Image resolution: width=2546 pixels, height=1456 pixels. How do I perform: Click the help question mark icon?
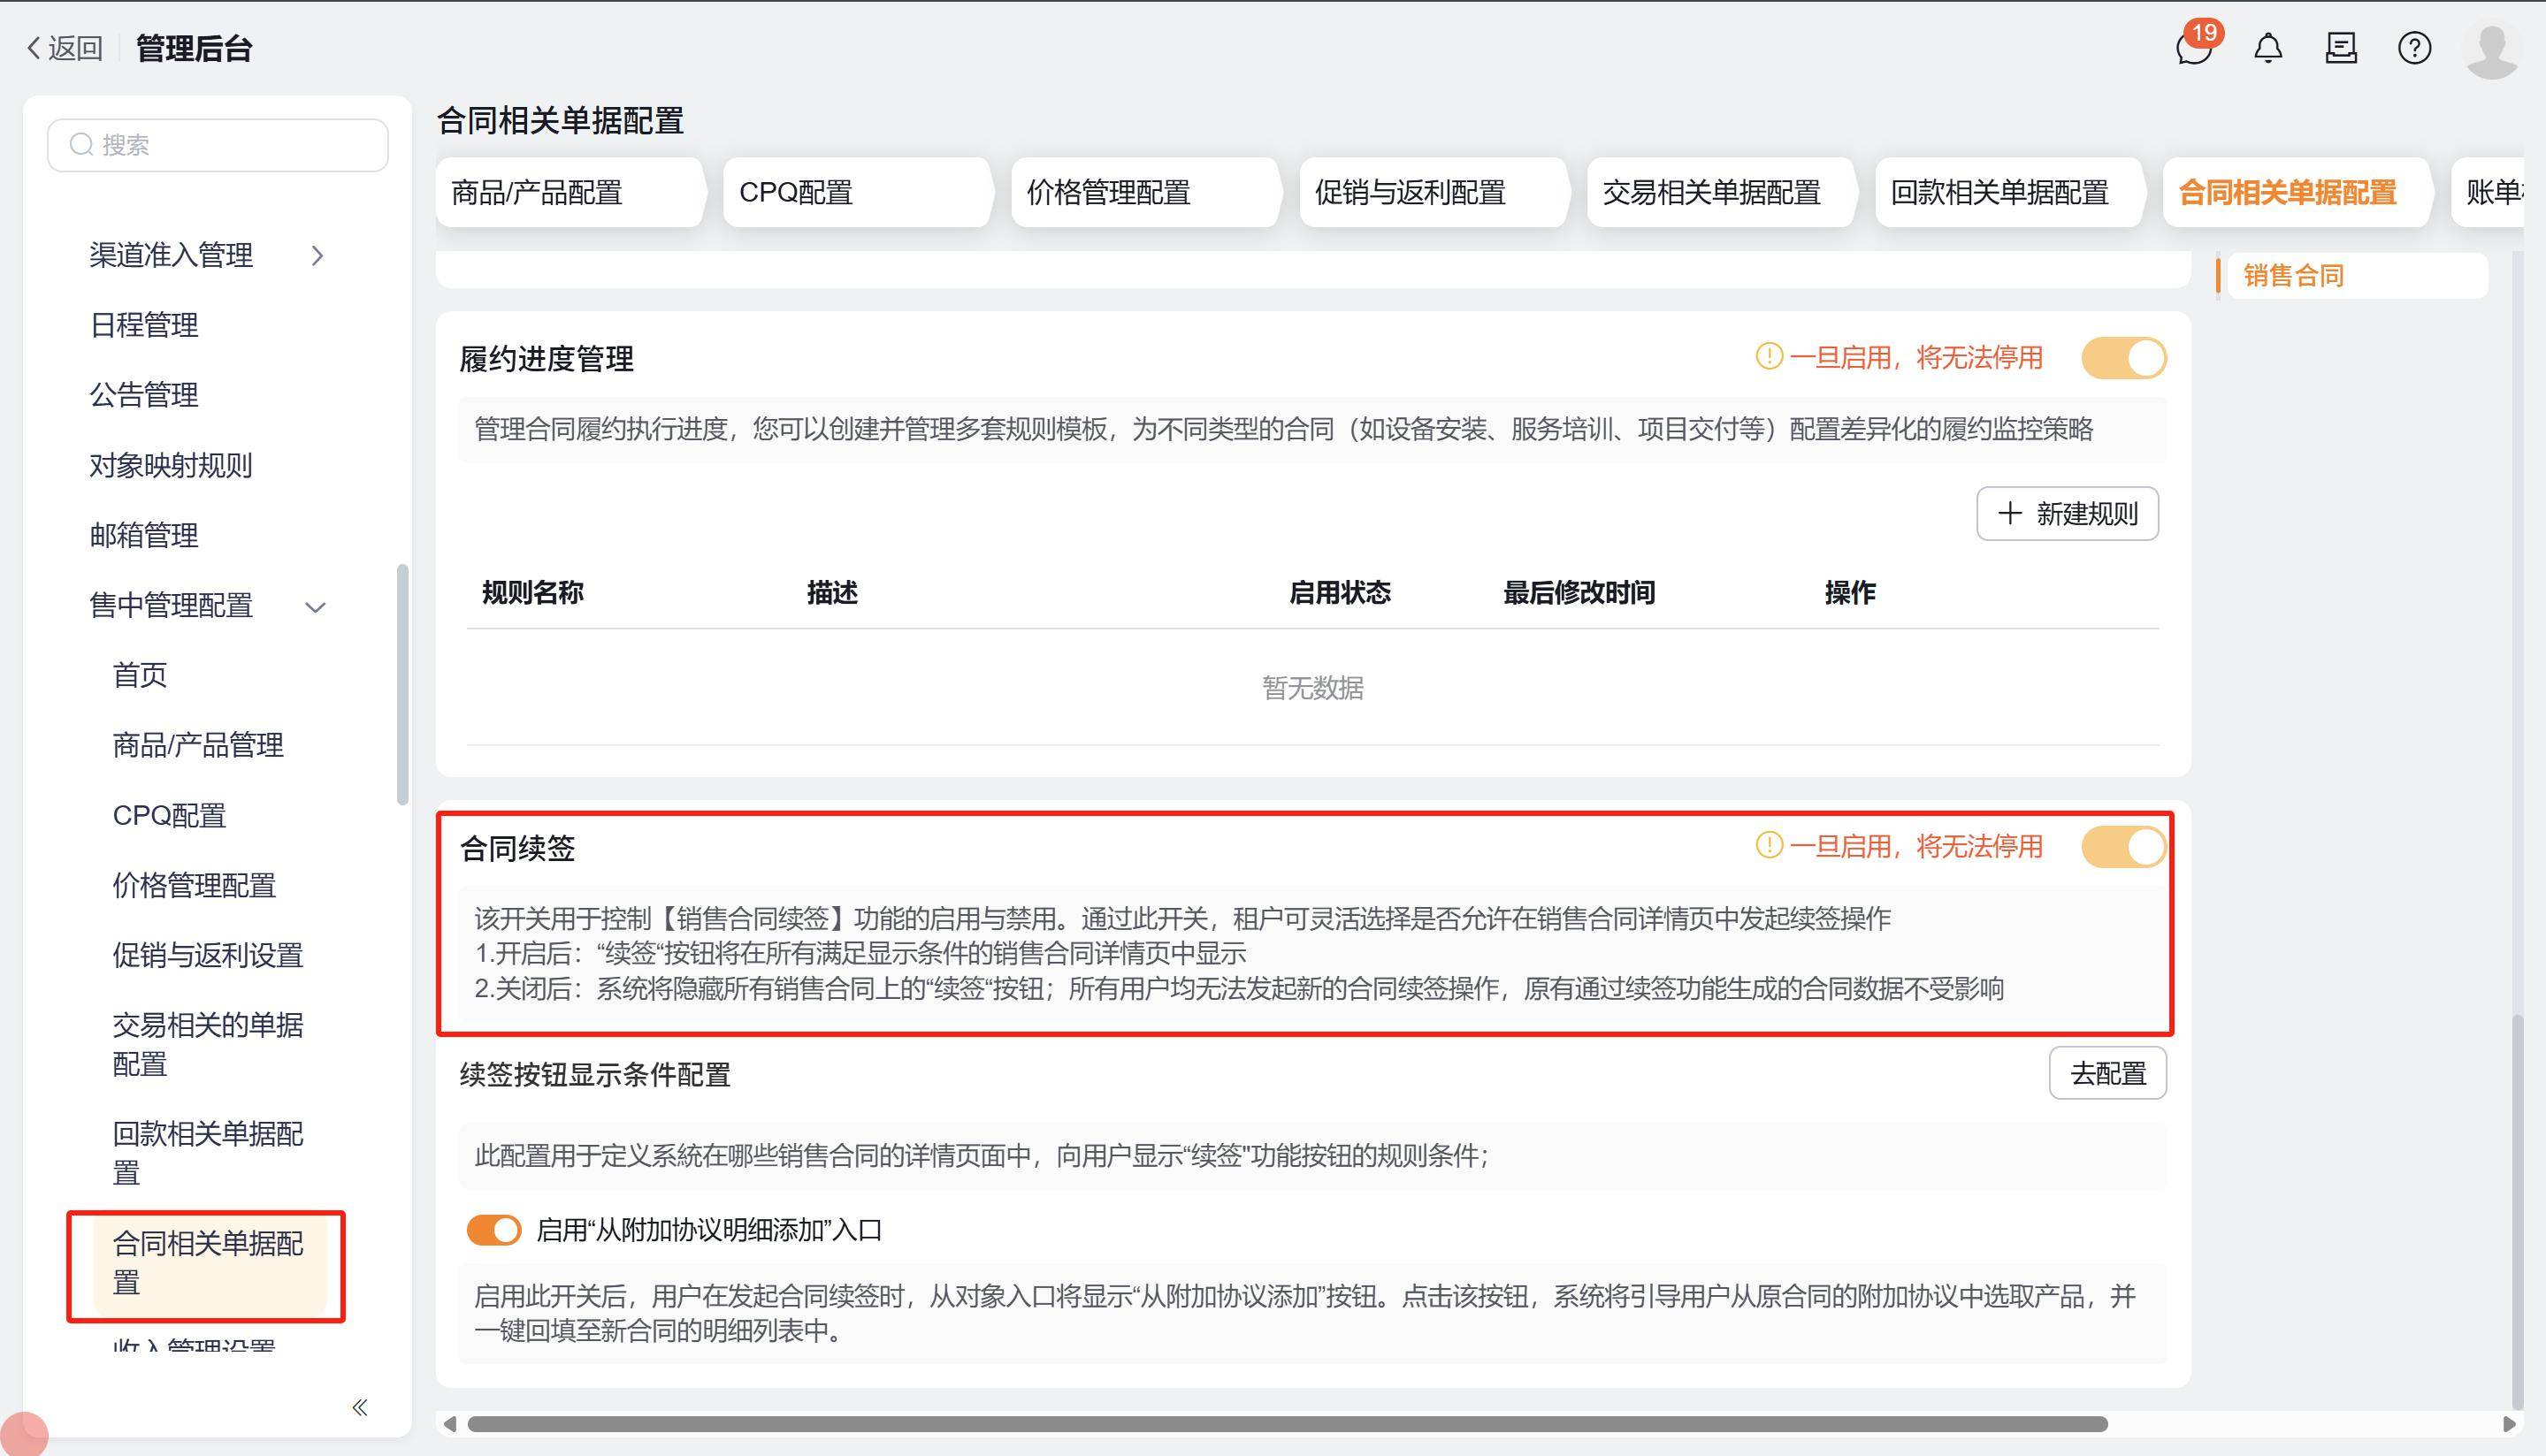click(x=2414, y=47)
